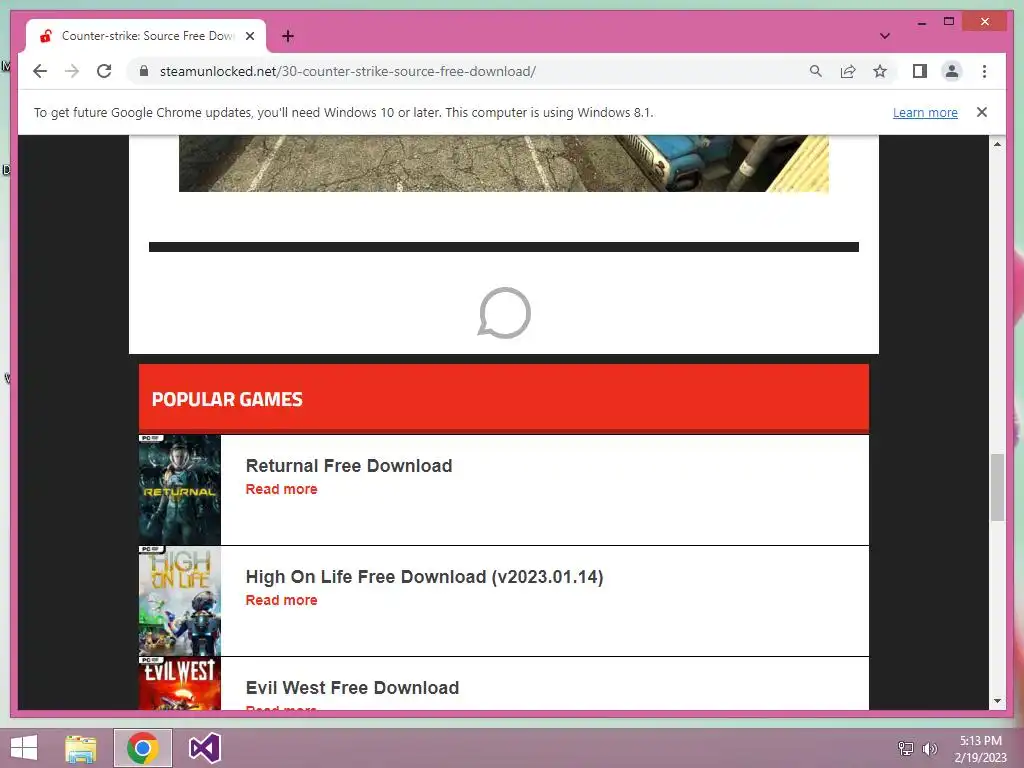This screenshot has width=1024, height=768.
Task: Open the Windows Start button
Action: [x=24, y=748]
